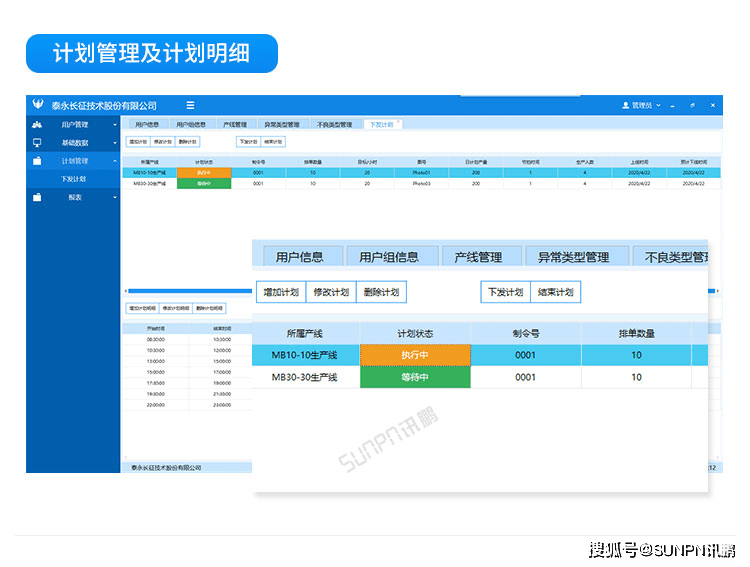
Task: Select the 08:30:00 start time detail row
Action: point(155,339)
